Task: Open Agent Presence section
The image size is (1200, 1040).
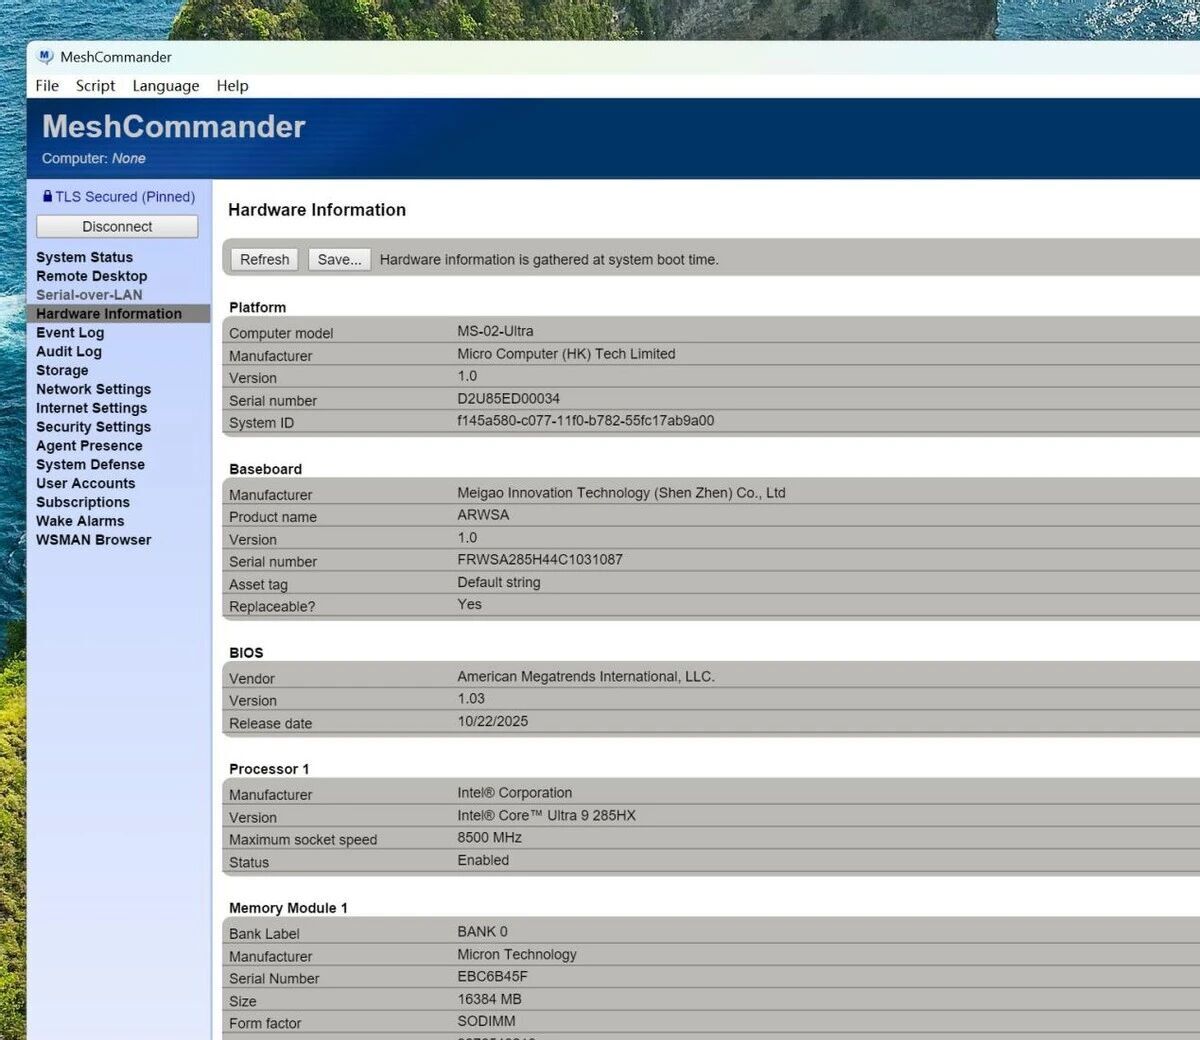Action: pyautogui.click(x=89, y=446)
